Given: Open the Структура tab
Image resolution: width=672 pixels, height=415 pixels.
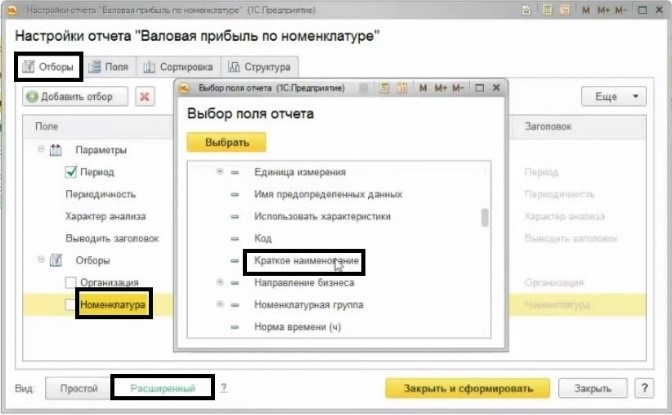Looking at the screenshot, I should (x=258, y=67).
